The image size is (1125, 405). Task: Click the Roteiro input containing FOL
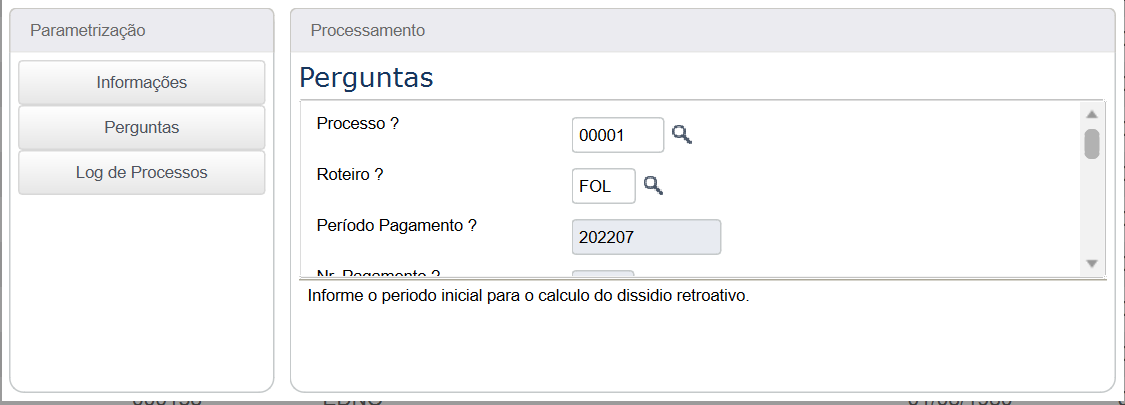pos(603,186)
